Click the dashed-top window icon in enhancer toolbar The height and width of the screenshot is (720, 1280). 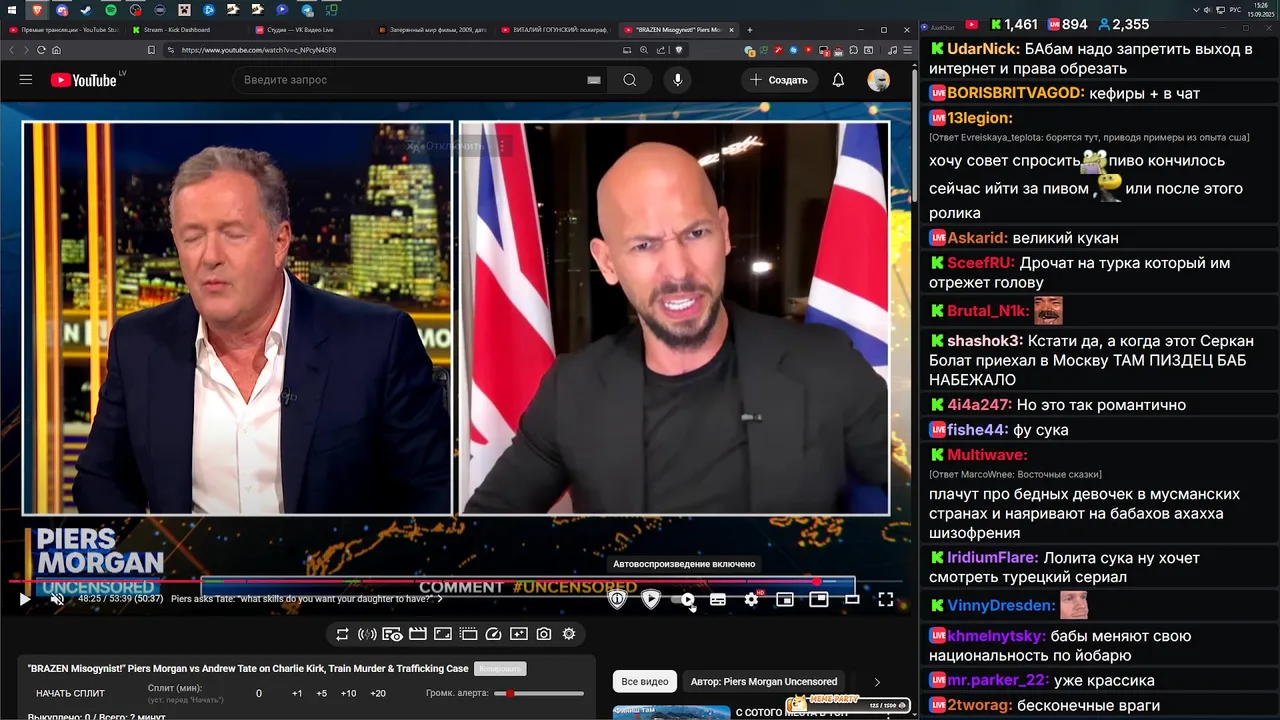468,634
